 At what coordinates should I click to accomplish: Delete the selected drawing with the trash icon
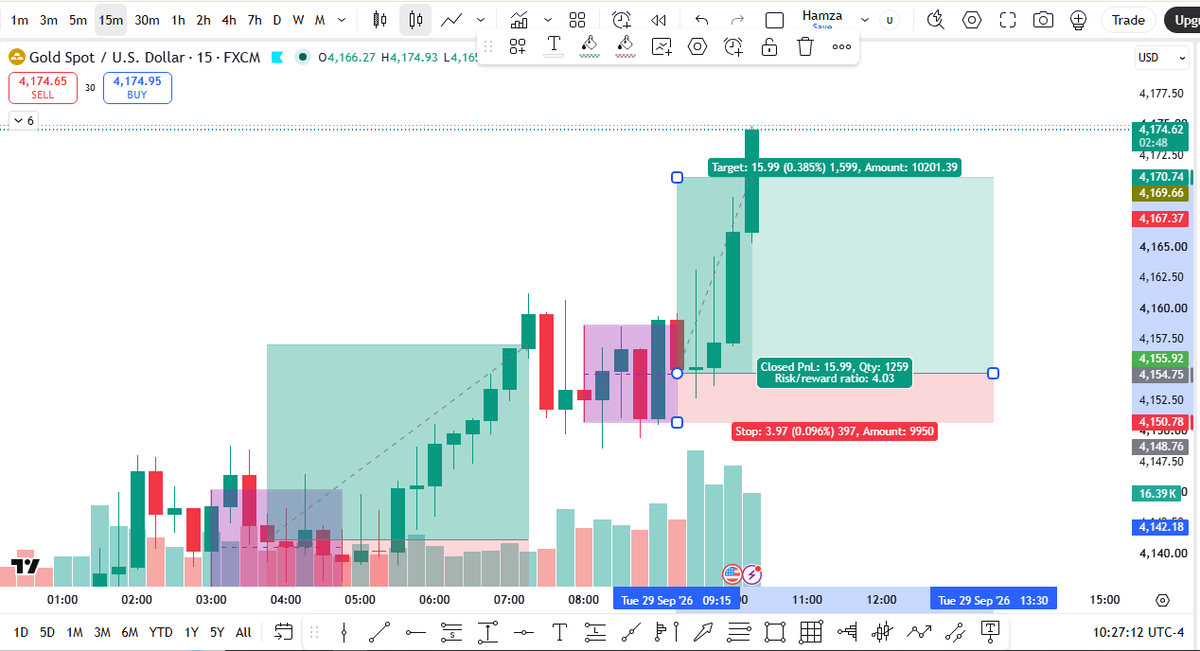[x=805, y=46]
